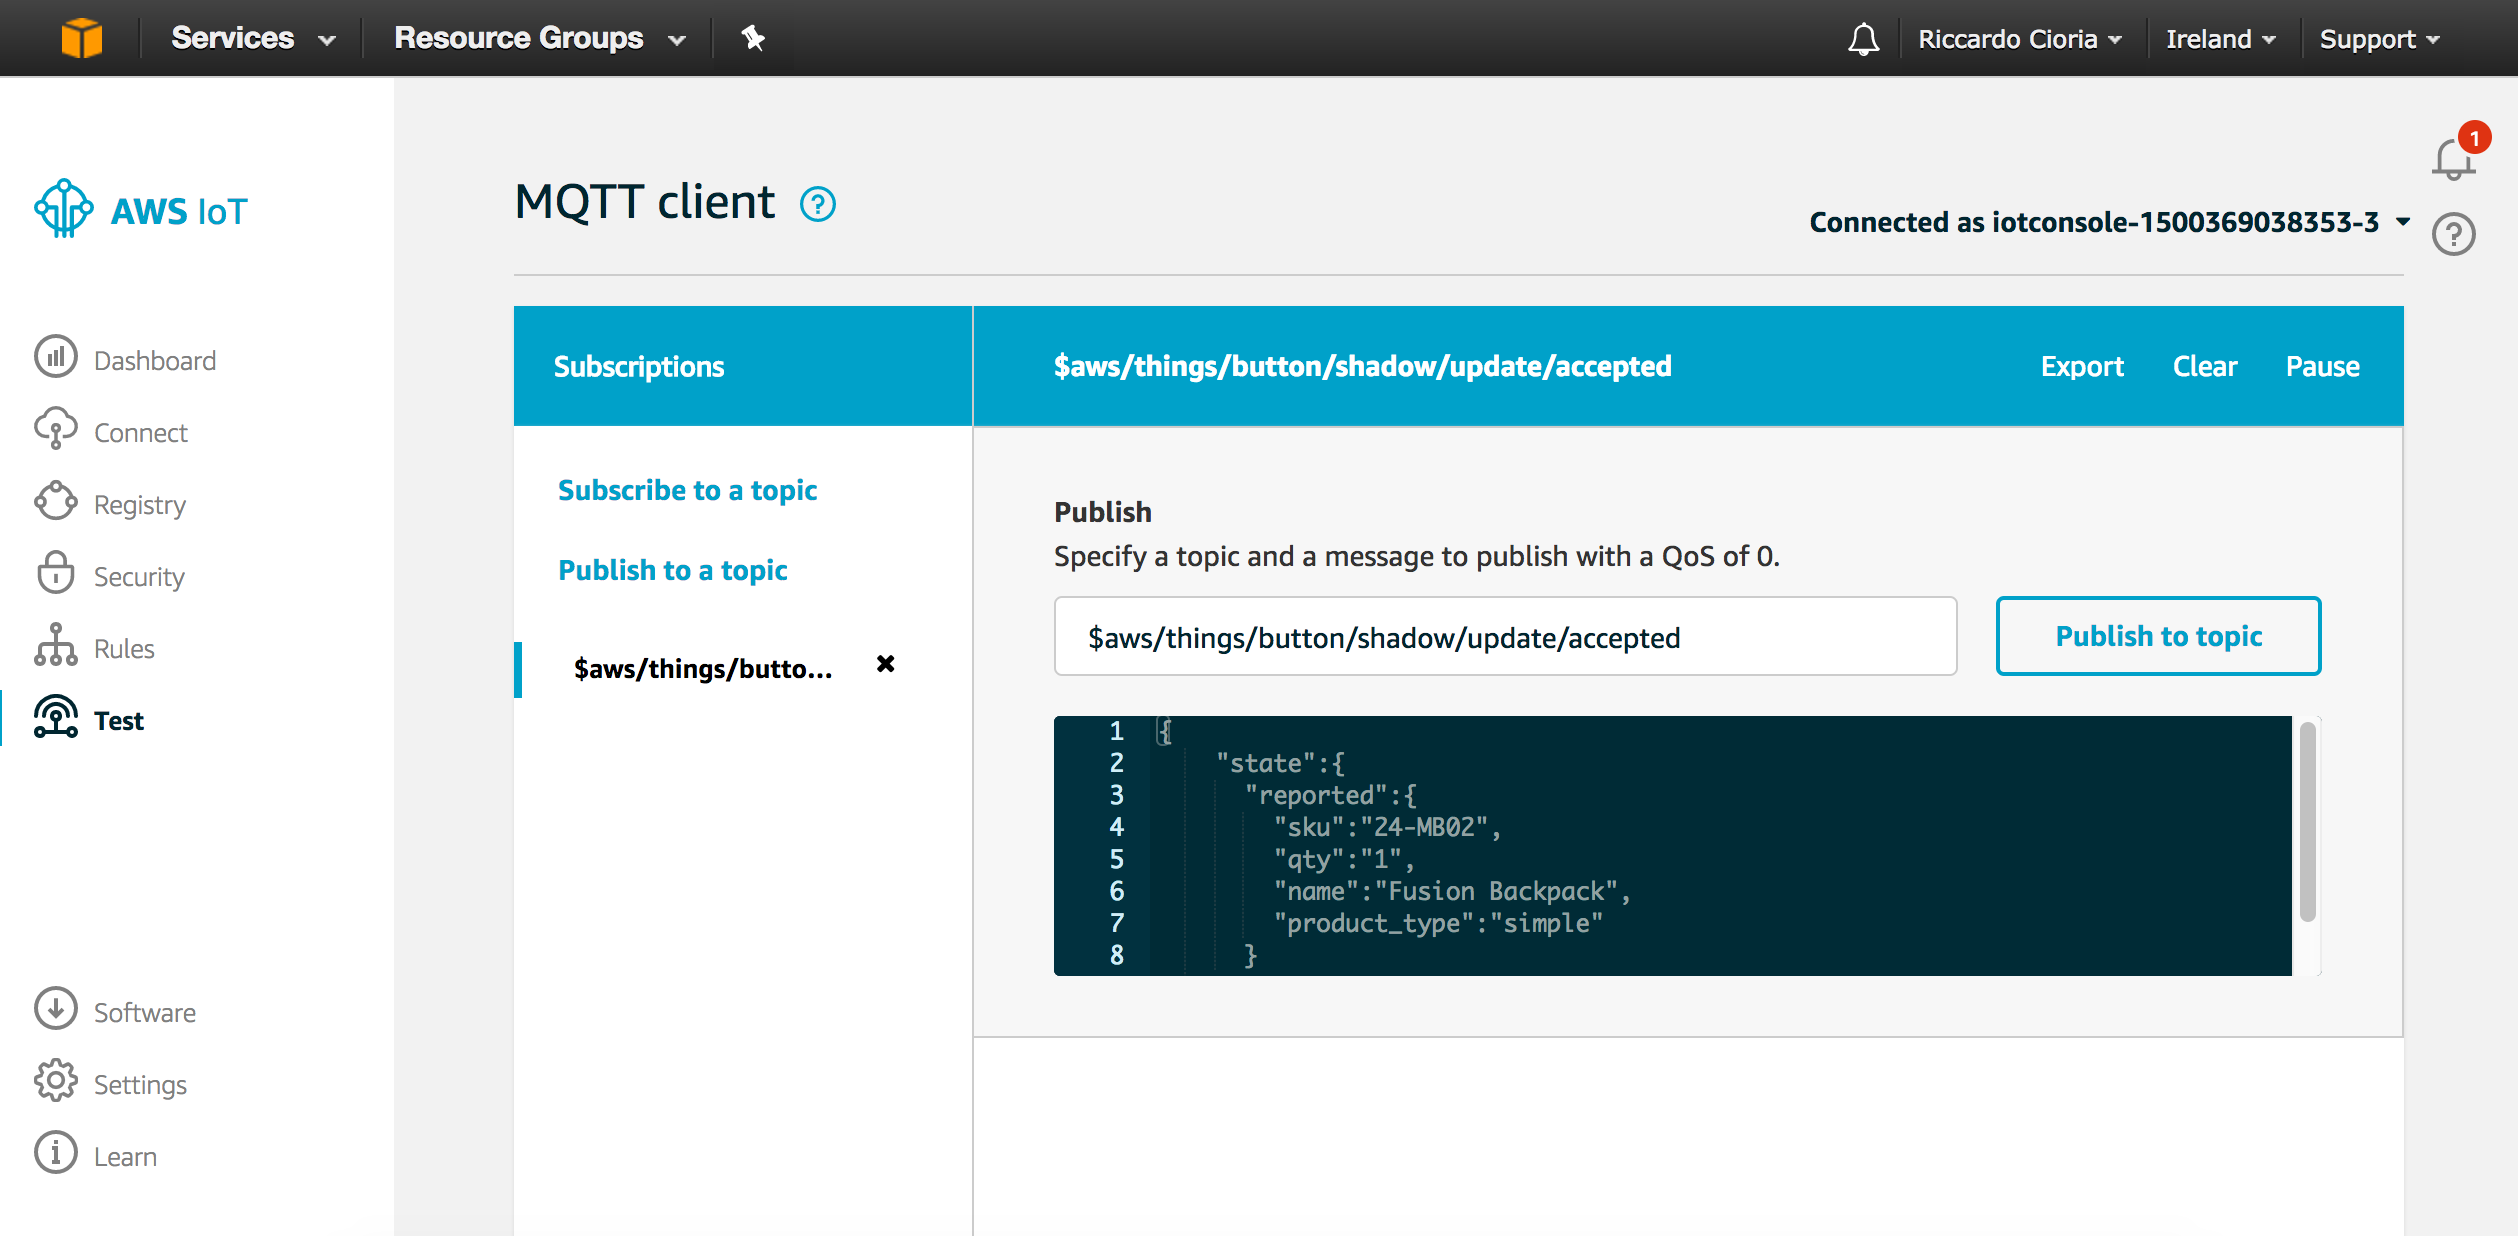Click the "reported":{ line in editor
The height and width of the screenshot is (1236, 2518).
click(1330, 795)
